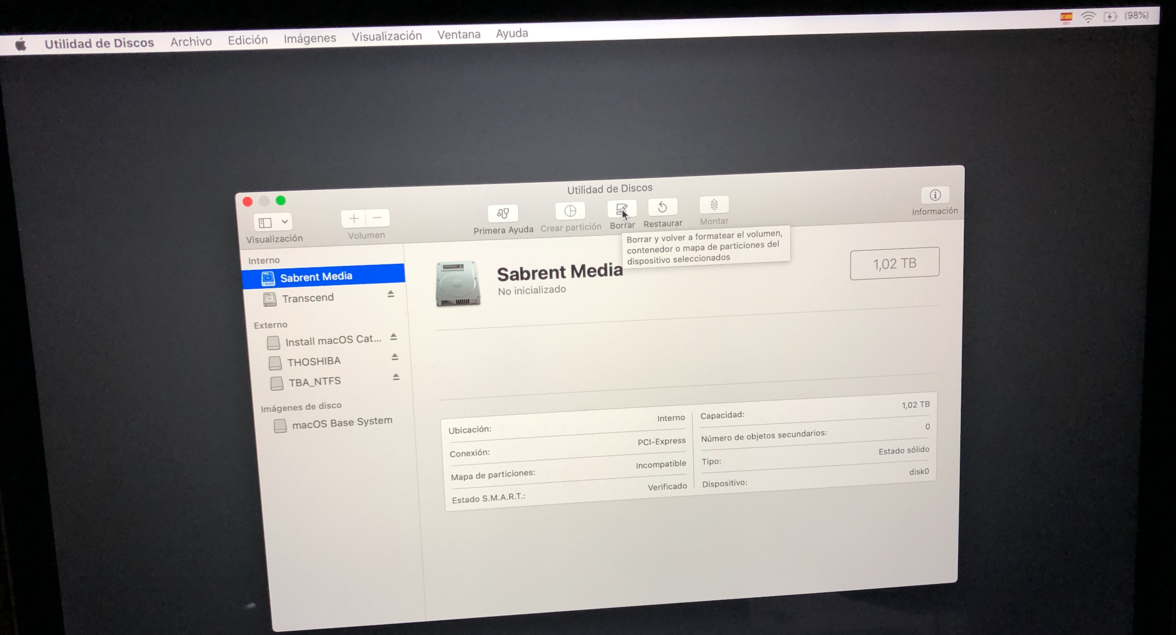The image size is (1176, 635).
Task: Eject the Install macOS Cat... volume
Action: point(394,337)
